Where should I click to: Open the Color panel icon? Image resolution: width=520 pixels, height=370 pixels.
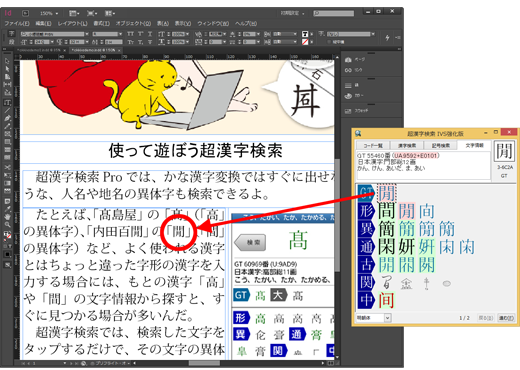pyautogui.click(x=348, y=96)
